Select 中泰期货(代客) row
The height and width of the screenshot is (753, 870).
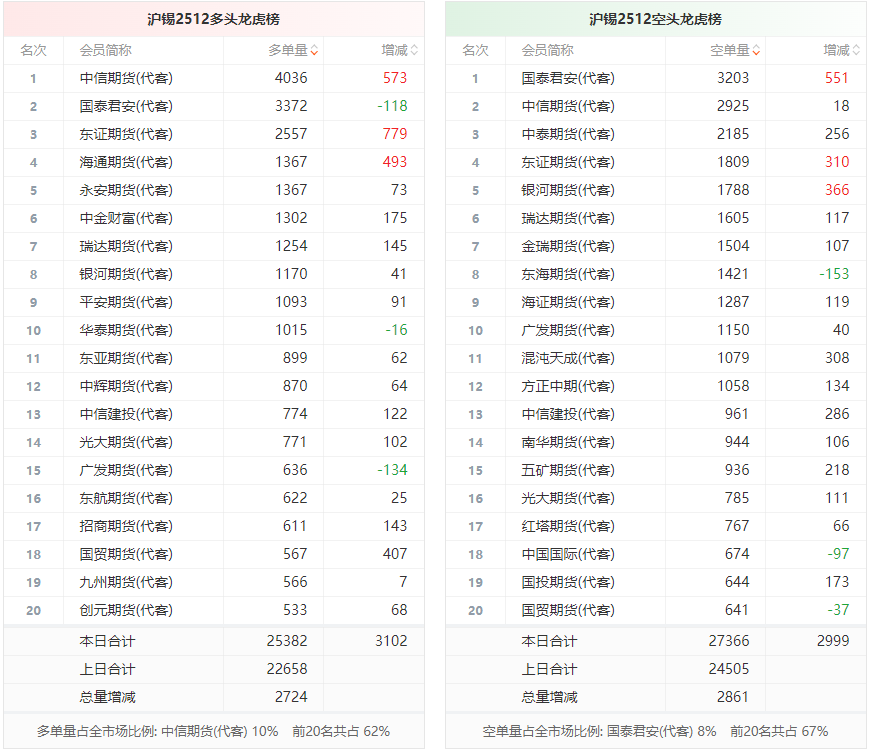[655, 134]
